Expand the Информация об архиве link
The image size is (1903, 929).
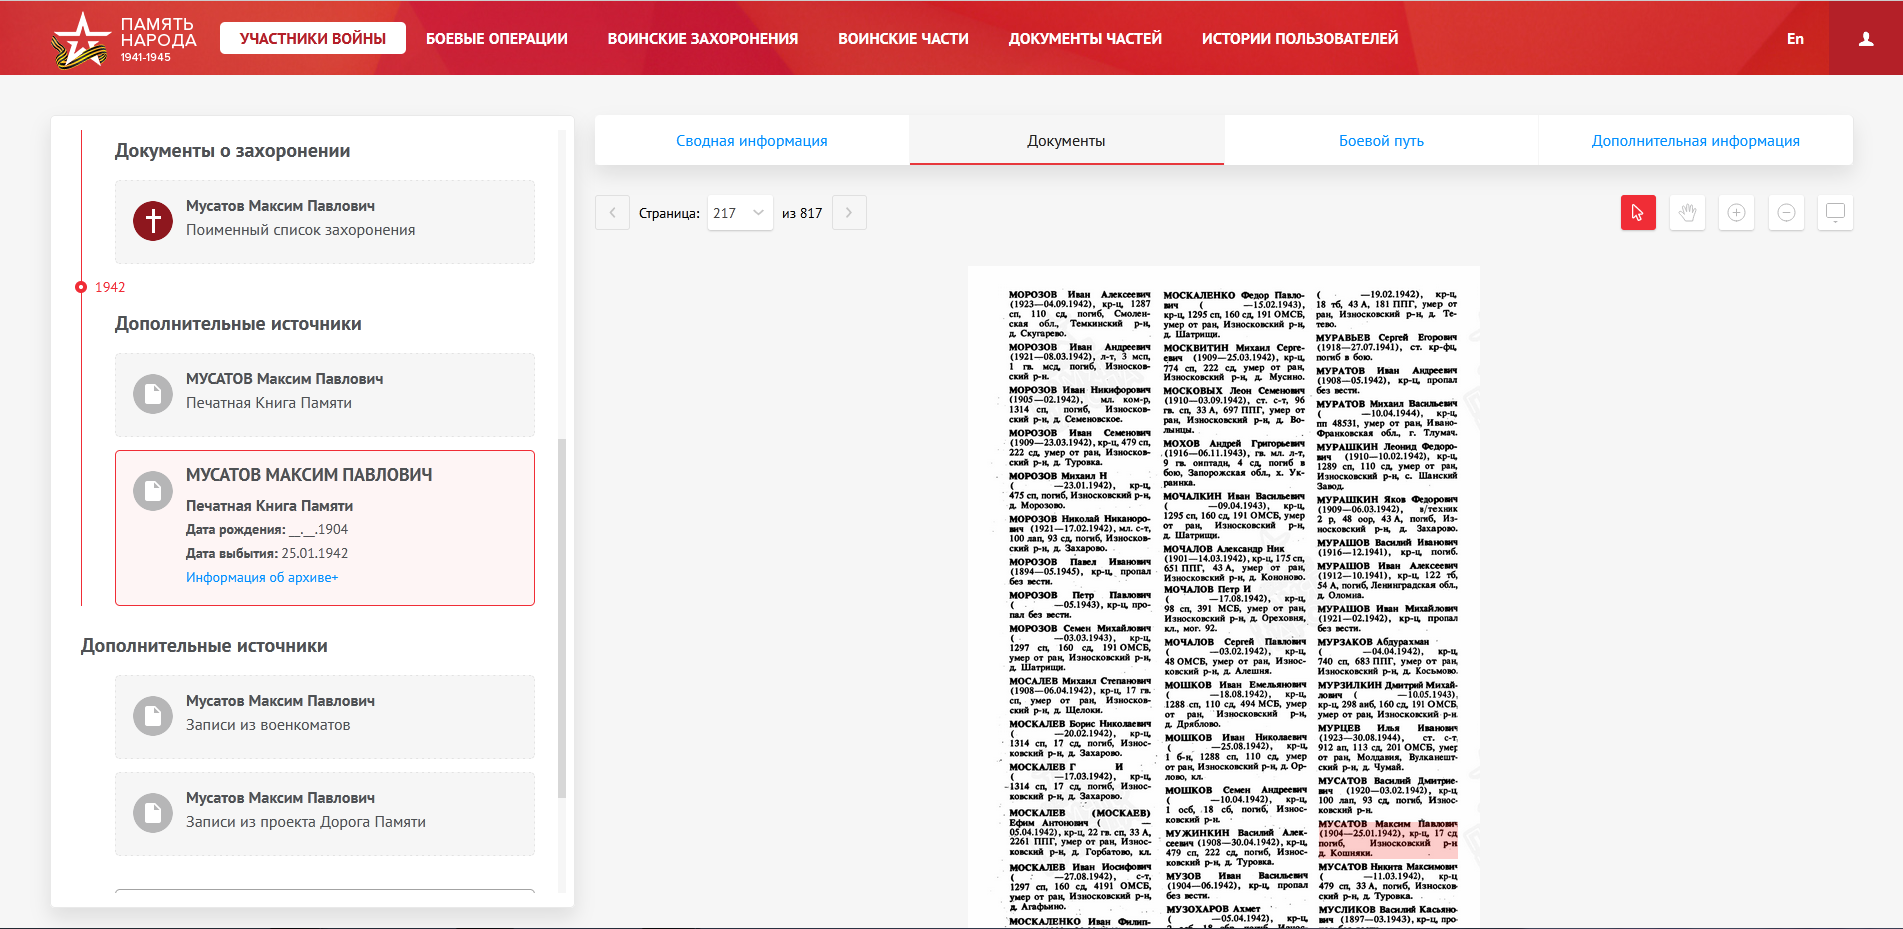pyautogui.click(x=262, y=577)
